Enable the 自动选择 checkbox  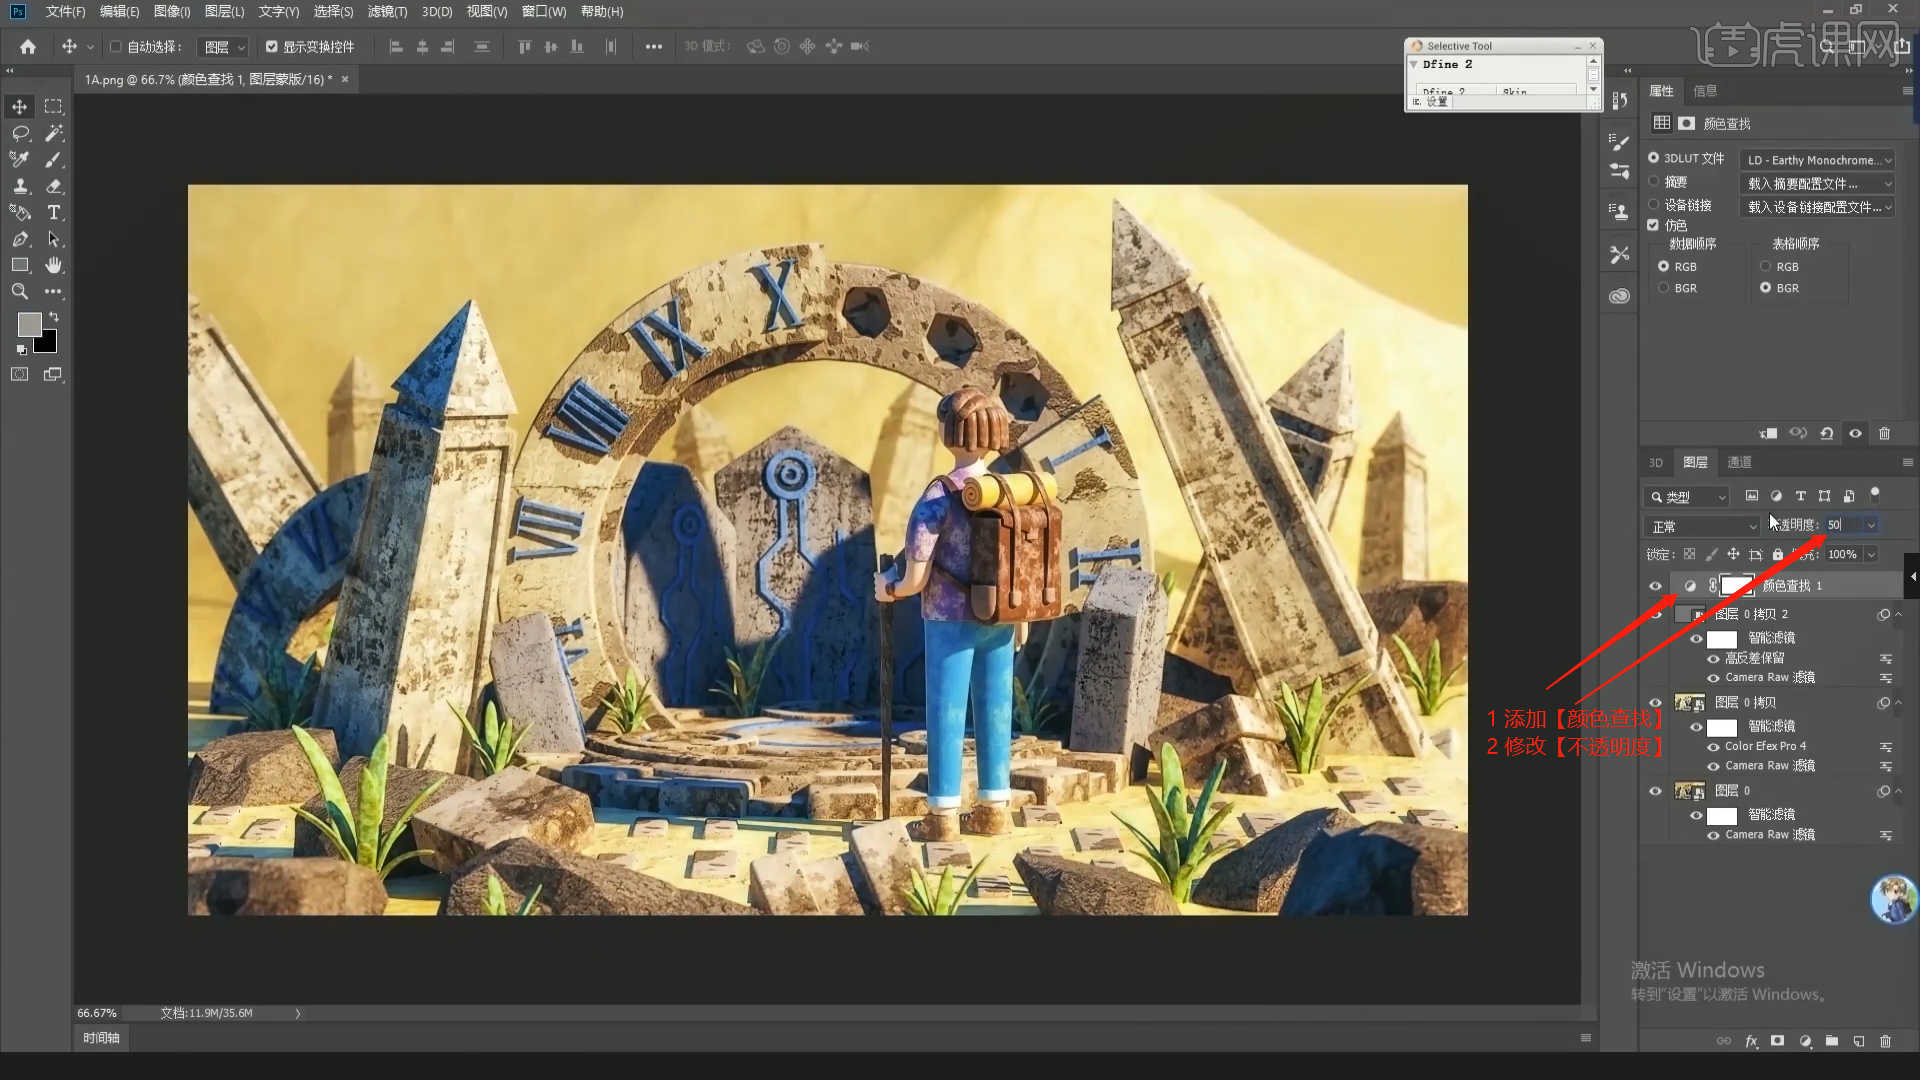click(115, 47)
